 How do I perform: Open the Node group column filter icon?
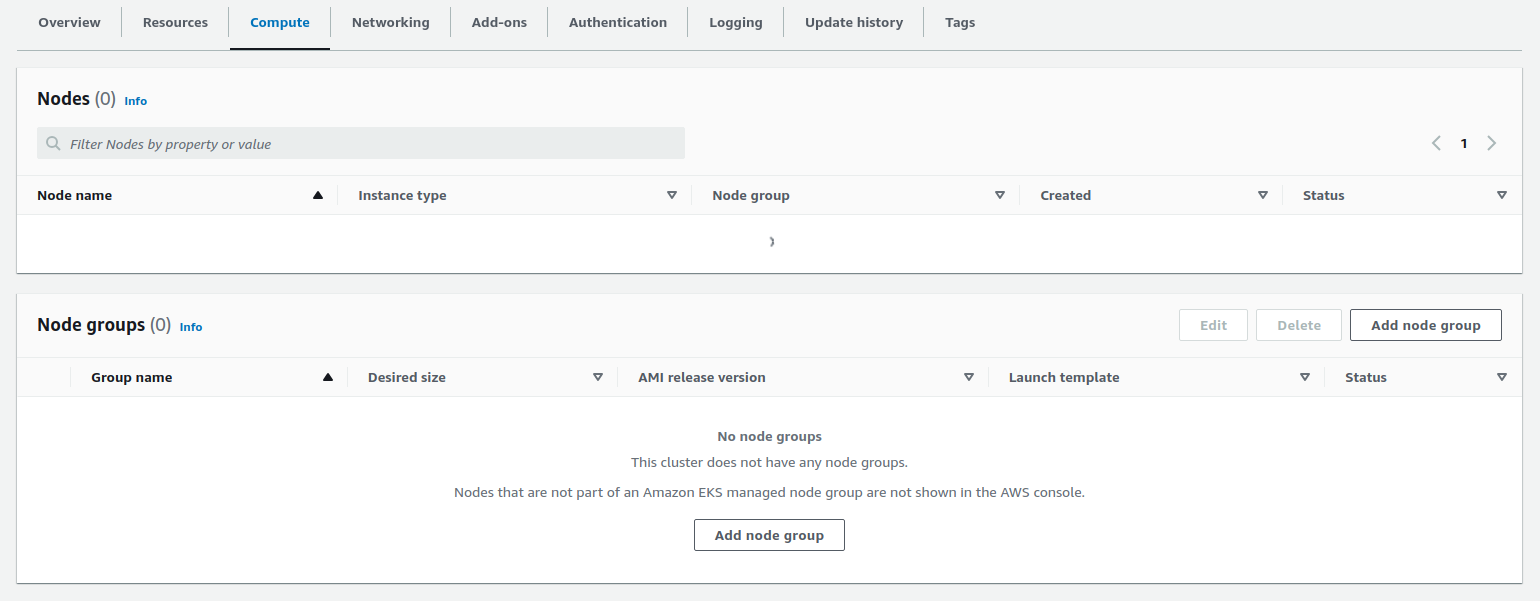coord(999,194)
